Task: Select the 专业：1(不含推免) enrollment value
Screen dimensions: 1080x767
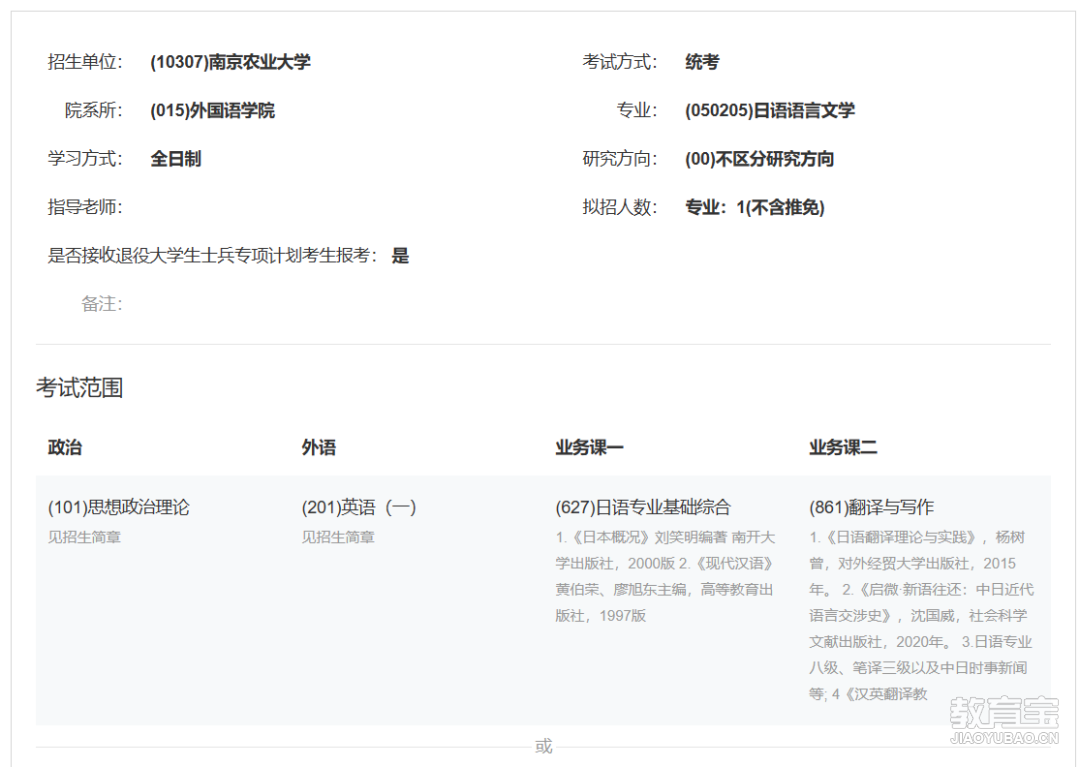Action: 754,207
